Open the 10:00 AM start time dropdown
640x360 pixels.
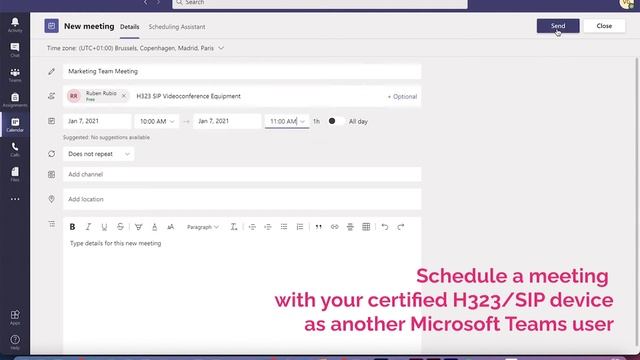(x=157, y=121)
